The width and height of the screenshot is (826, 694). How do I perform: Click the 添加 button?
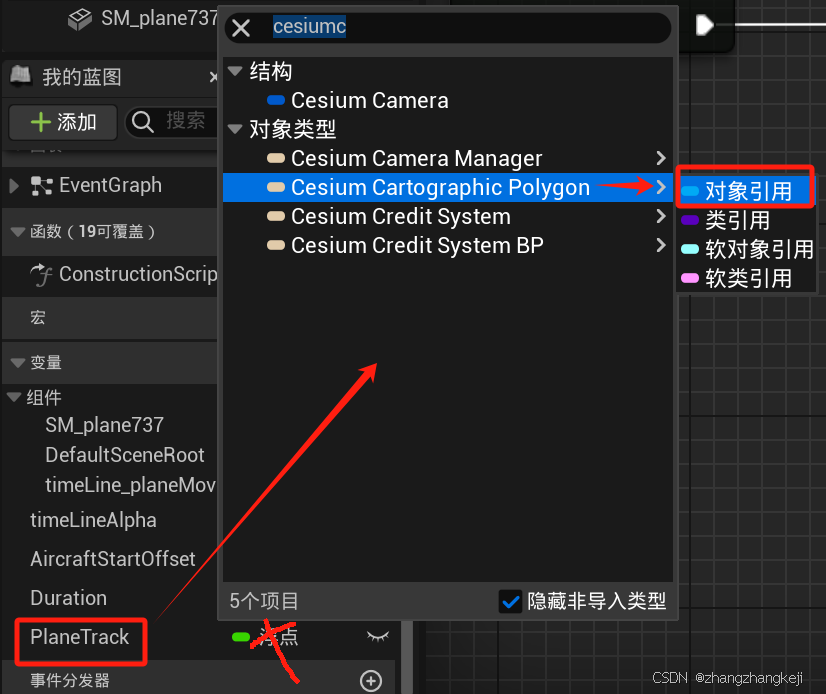[63, 122]
